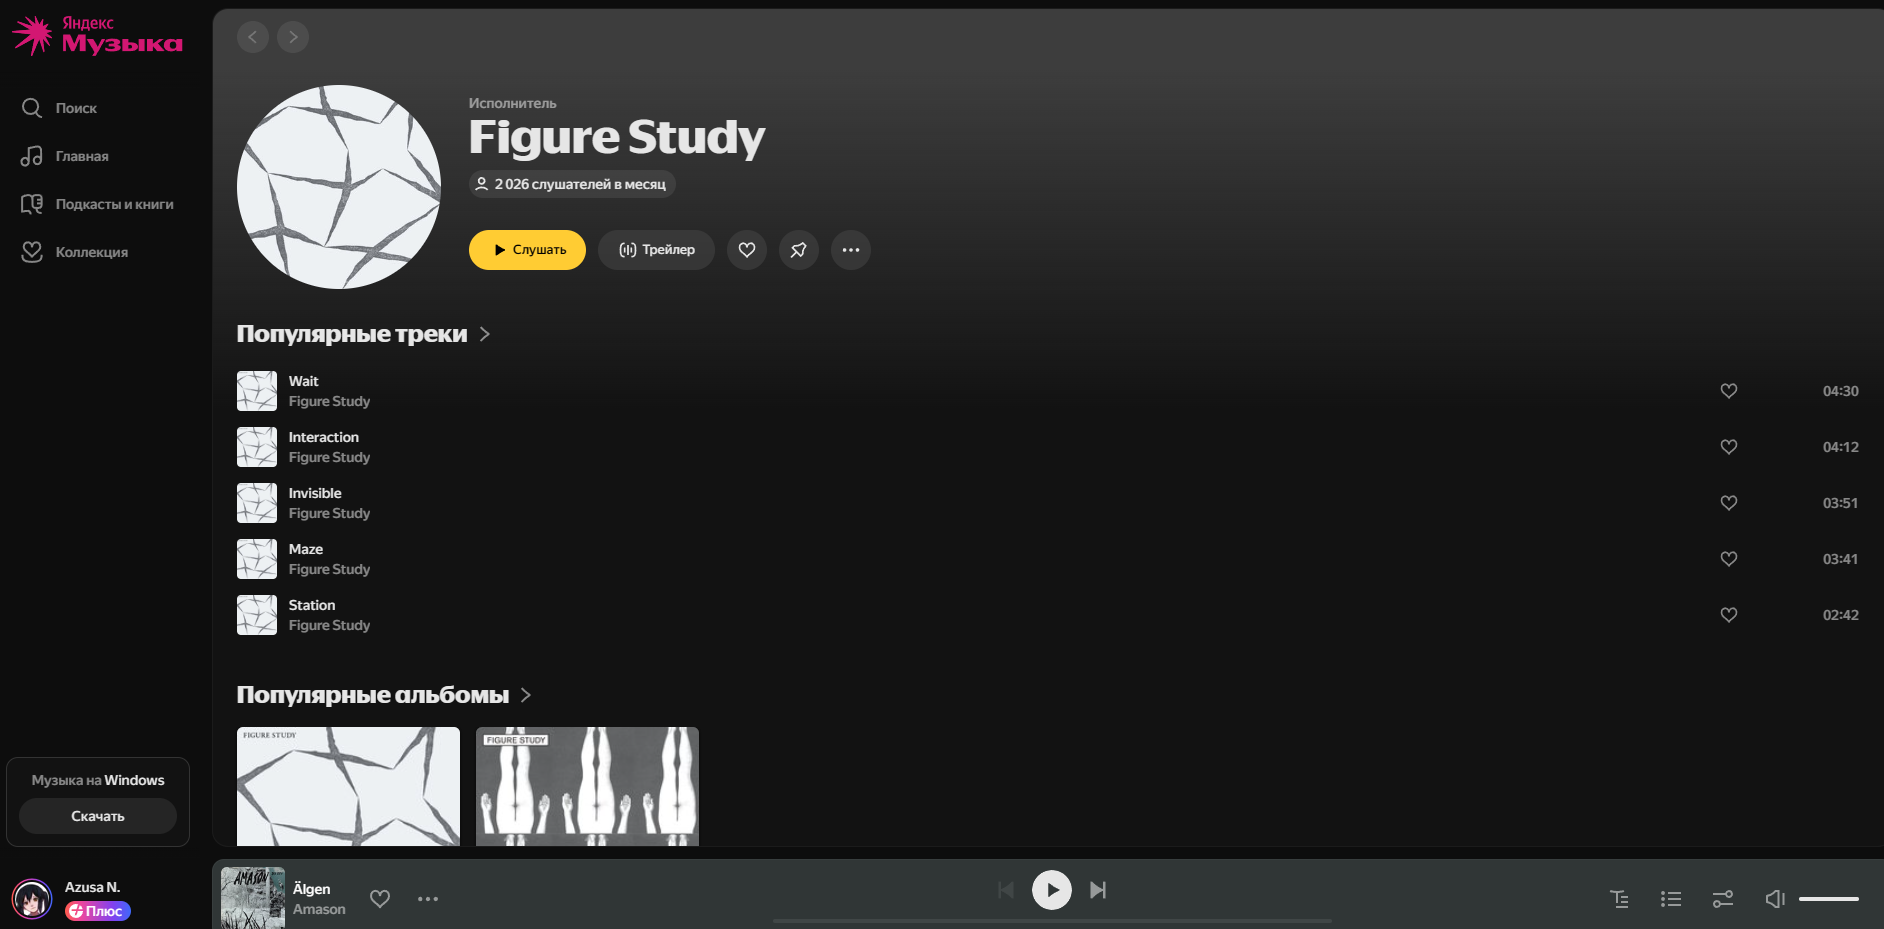Viewport: 1884px width, 929px height.
Task: Open playback settings sliders icon
Action: [1723, 899]
